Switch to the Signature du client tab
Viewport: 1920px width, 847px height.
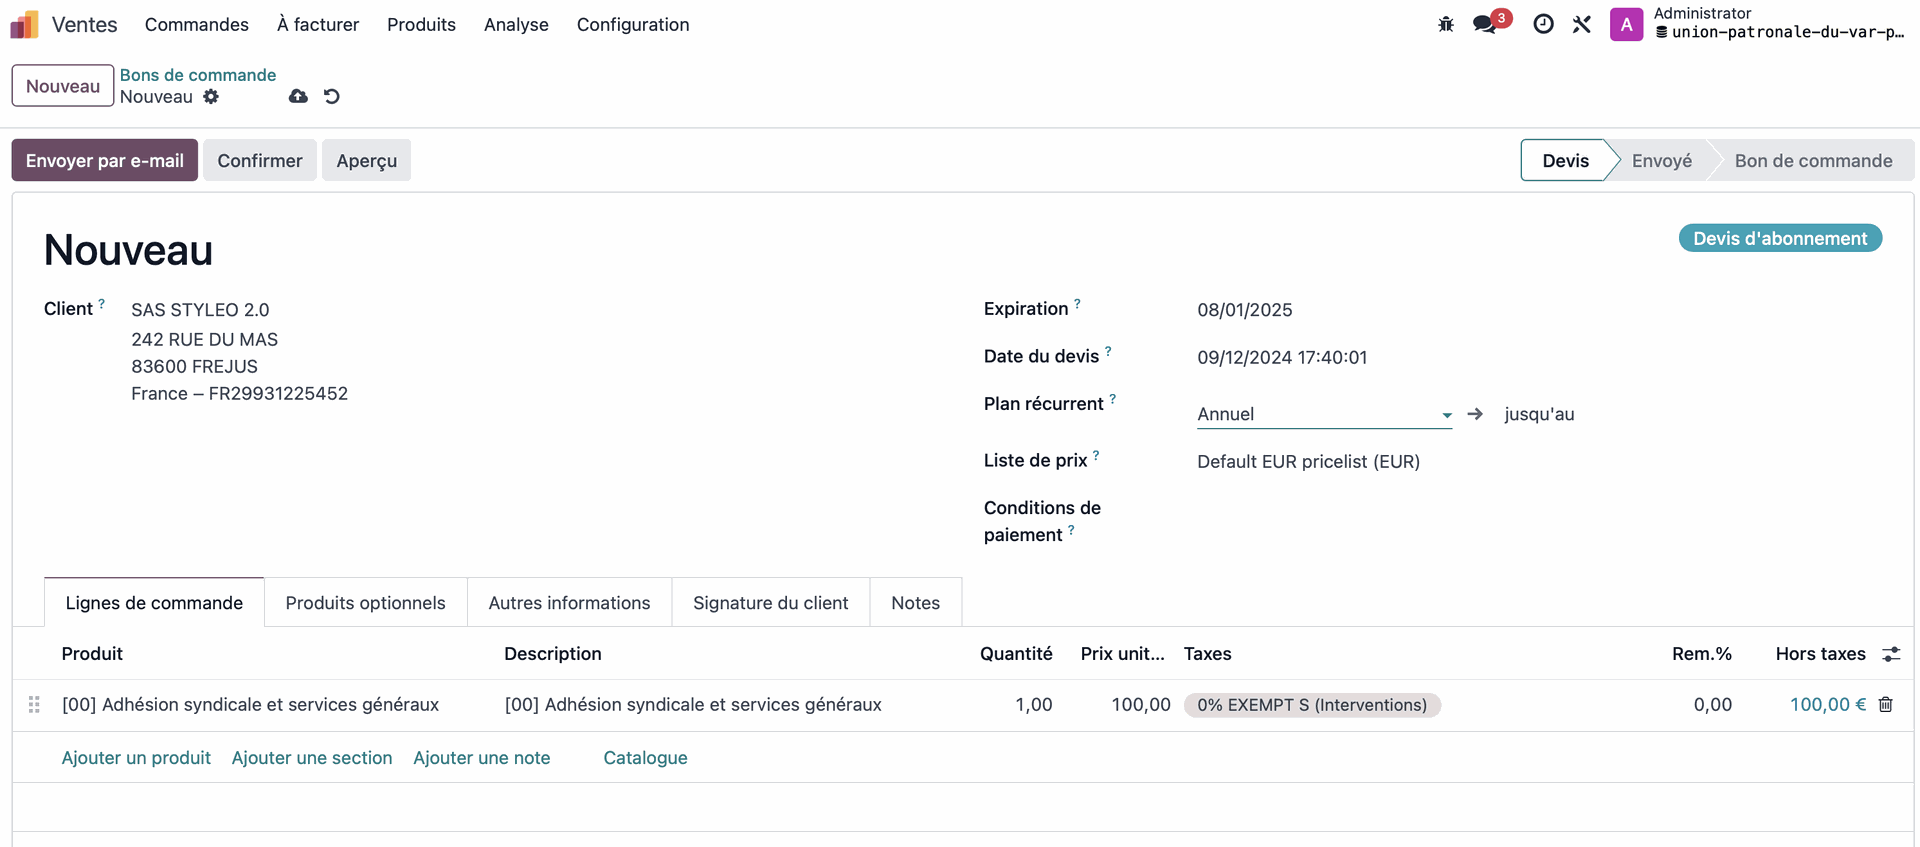click(770, 603)
